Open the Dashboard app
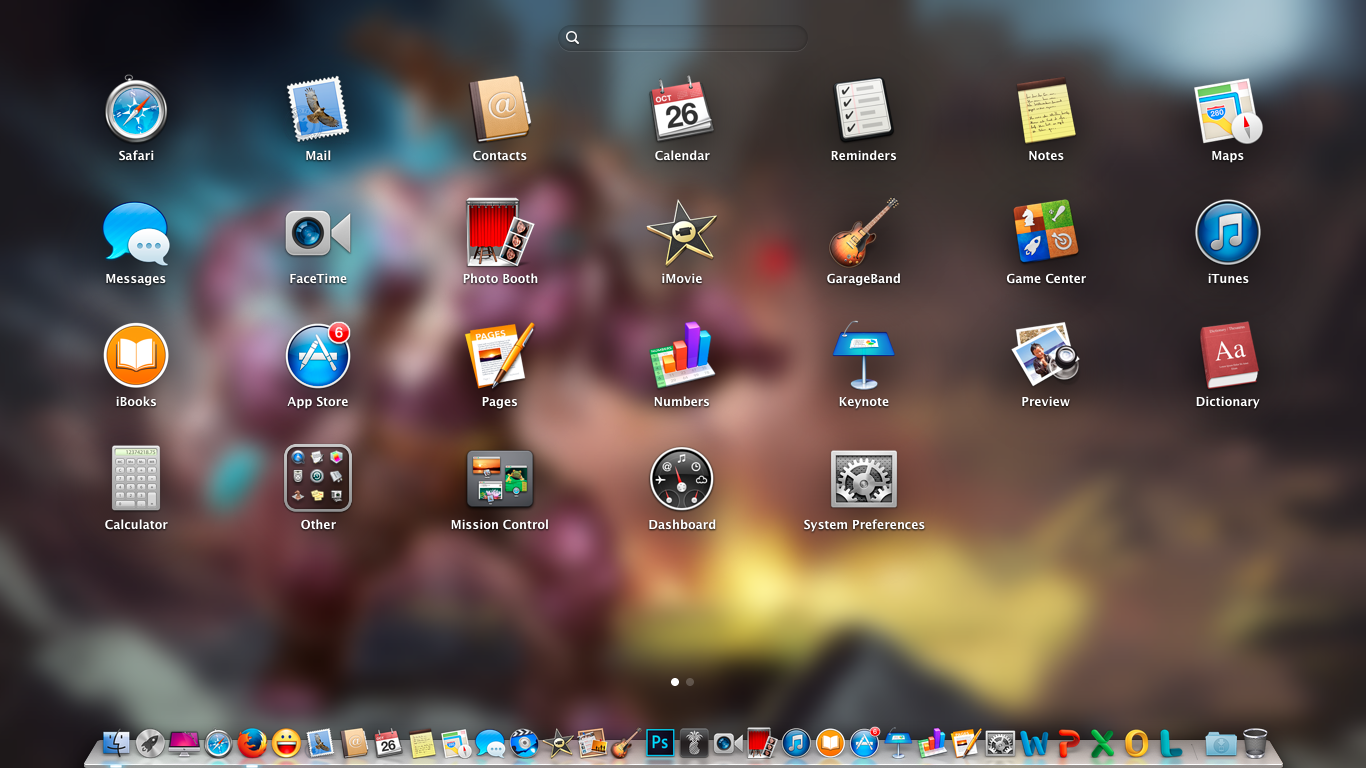The image size is (1366, 768). (x=681, y=479)
